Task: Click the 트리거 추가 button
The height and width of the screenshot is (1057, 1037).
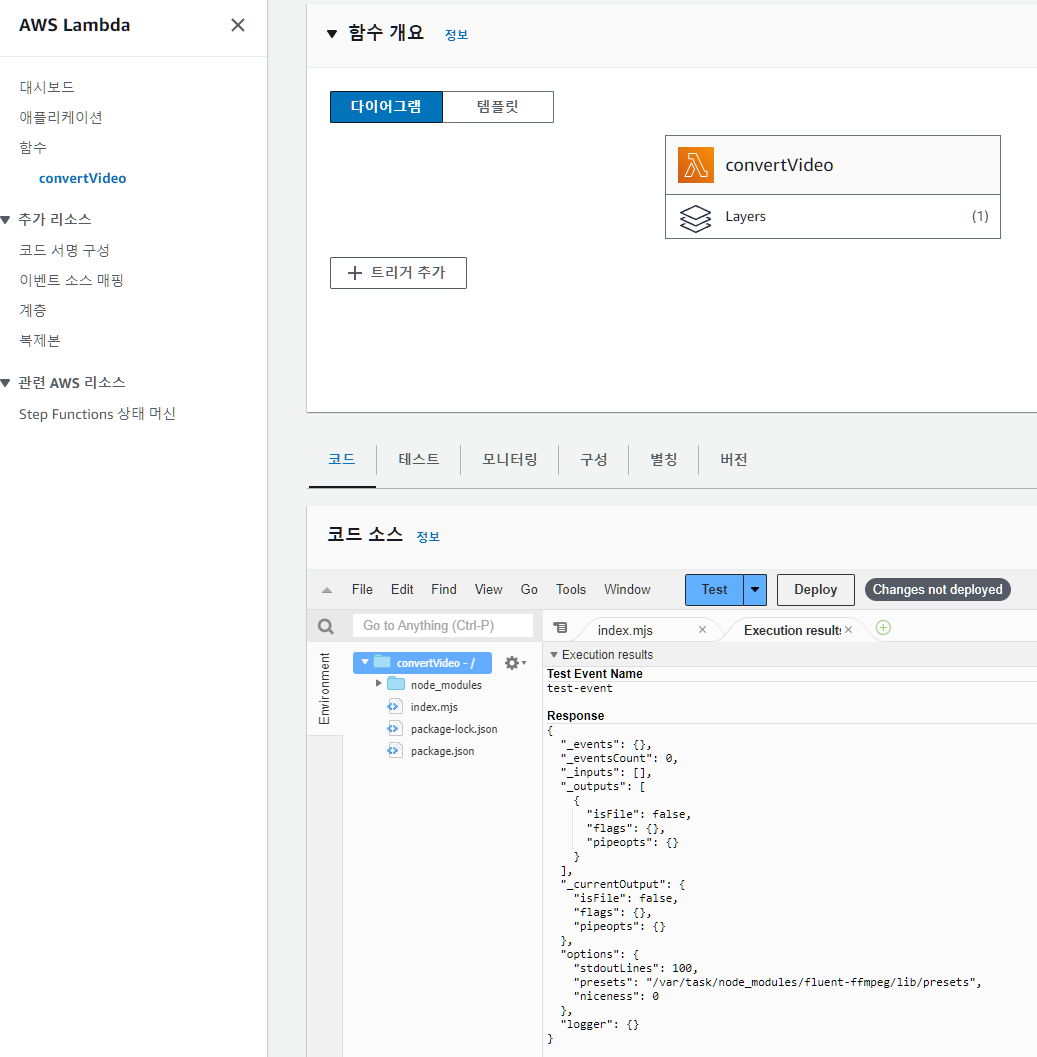Action: pos(398,273)
